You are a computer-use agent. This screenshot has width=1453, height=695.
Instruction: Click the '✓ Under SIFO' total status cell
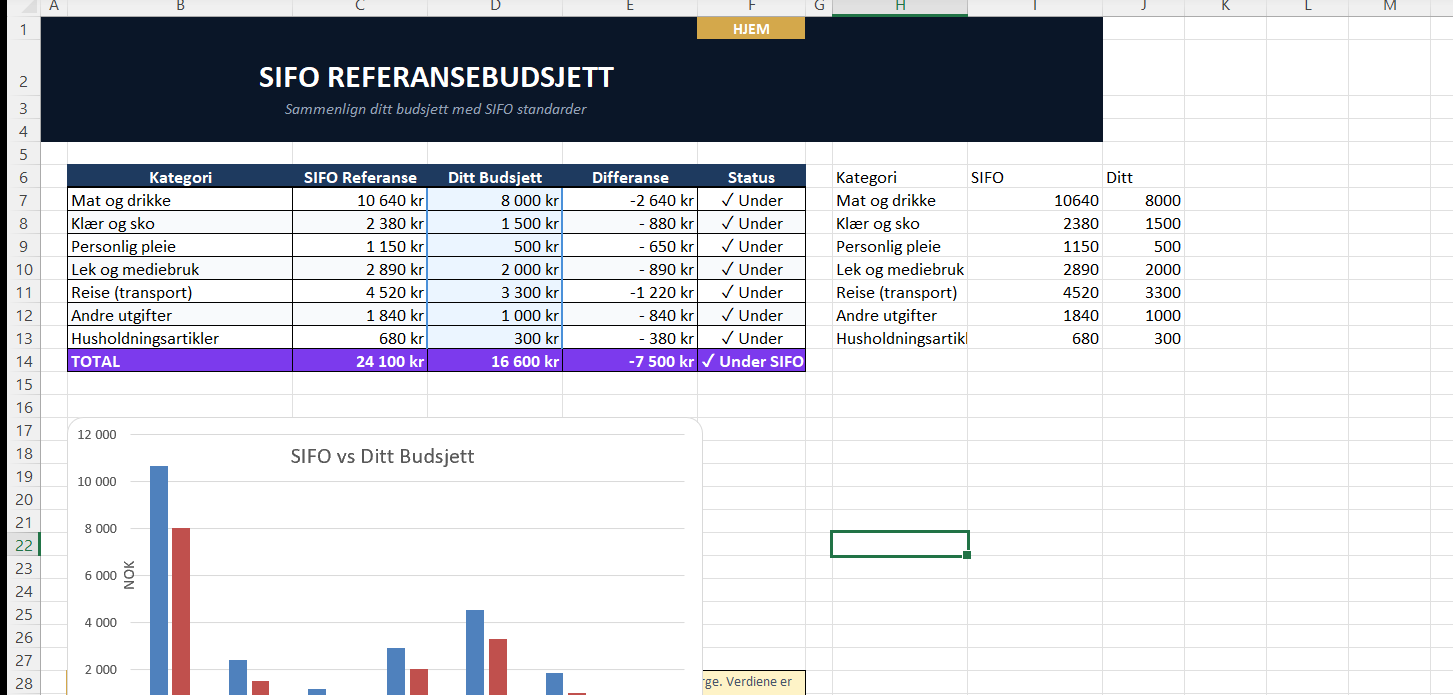point(751,361)
